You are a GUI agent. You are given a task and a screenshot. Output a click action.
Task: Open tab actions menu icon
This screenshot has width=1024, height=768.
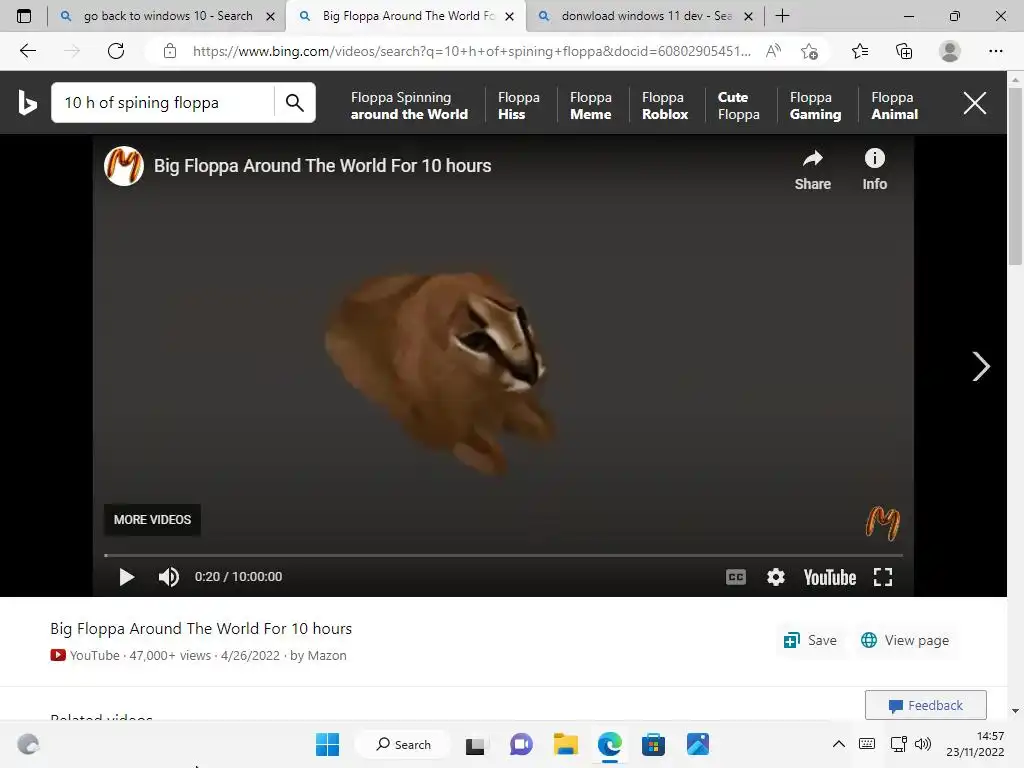24,16
